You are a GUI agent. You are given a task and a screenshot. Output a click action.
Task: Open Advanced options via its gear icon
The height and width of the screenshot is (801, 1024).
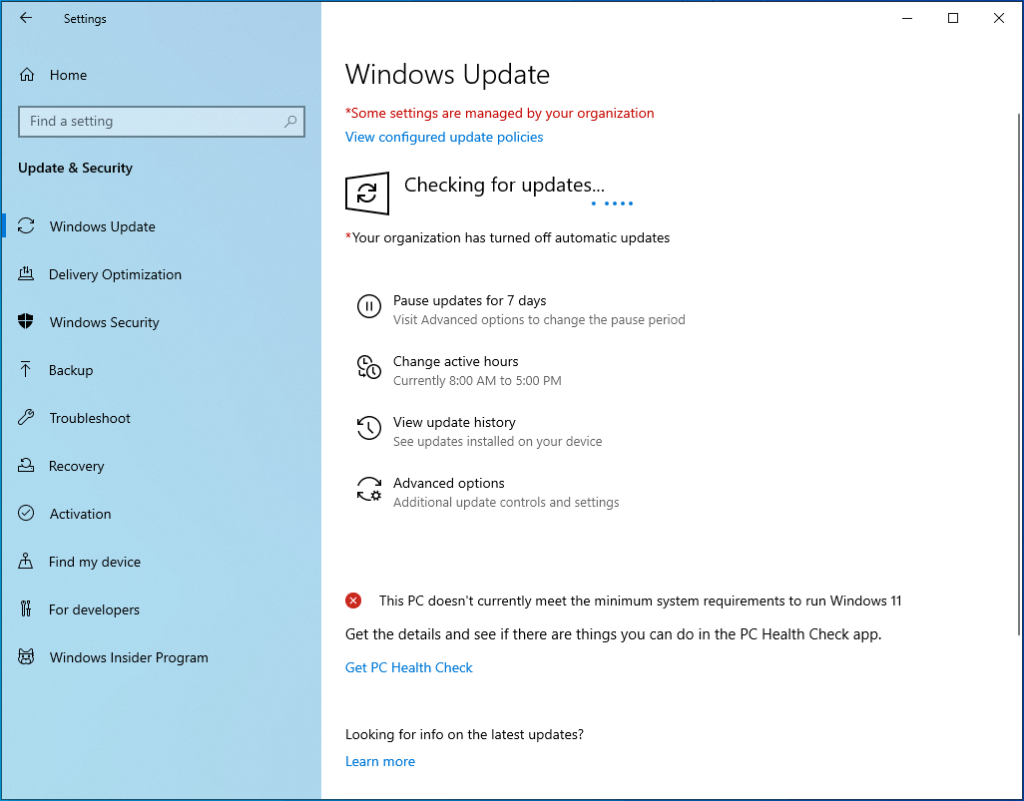tap(370, 489)
